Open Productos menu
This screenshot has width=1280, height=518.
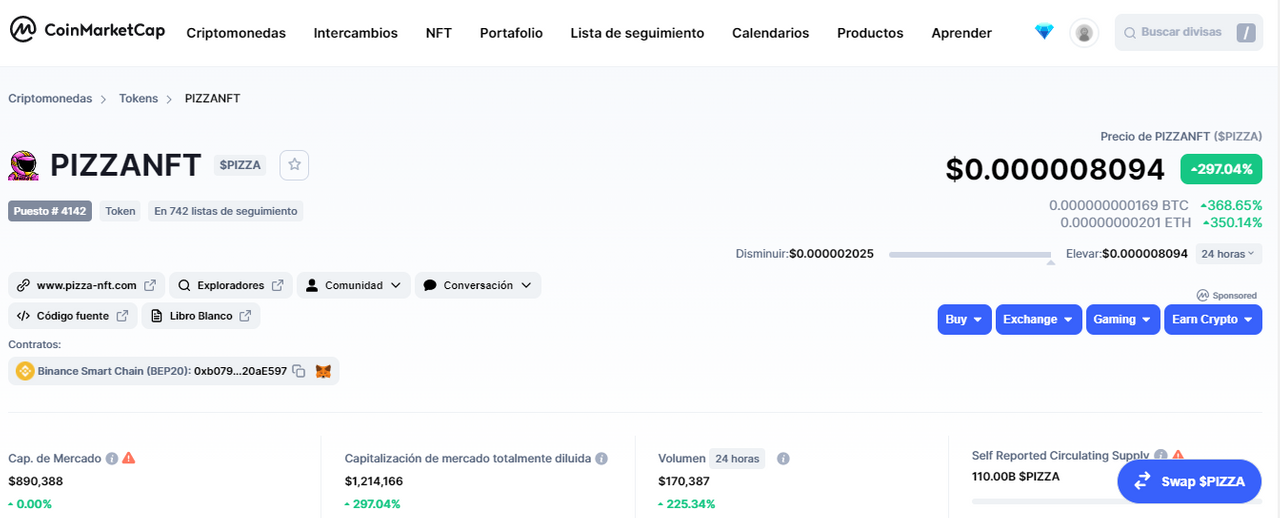point(870,33)
